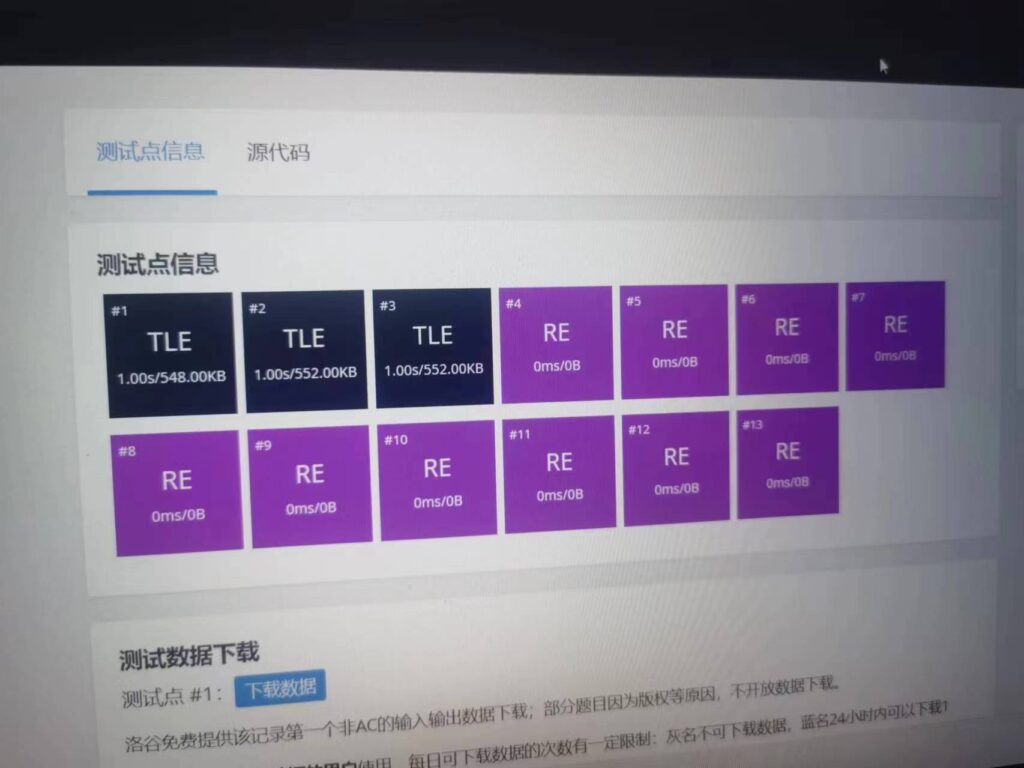
Task: Select test case #5 RE tile
Action: point(674,341)
